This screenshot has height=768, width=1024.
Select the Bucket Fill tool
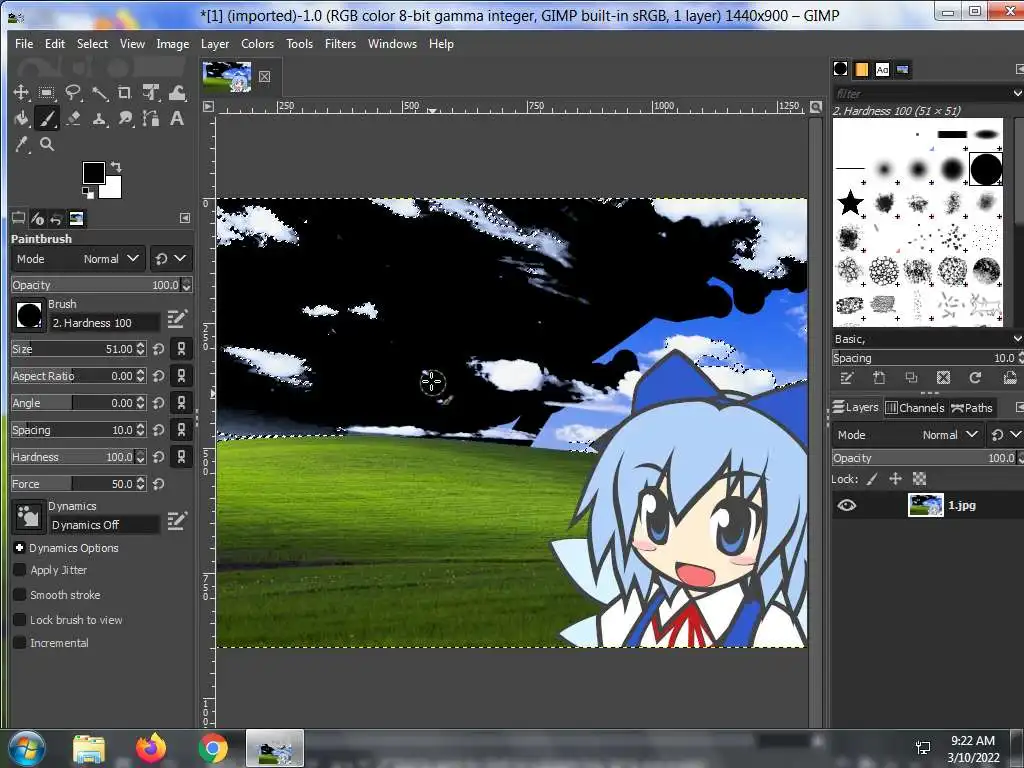[x=21, y=118]
